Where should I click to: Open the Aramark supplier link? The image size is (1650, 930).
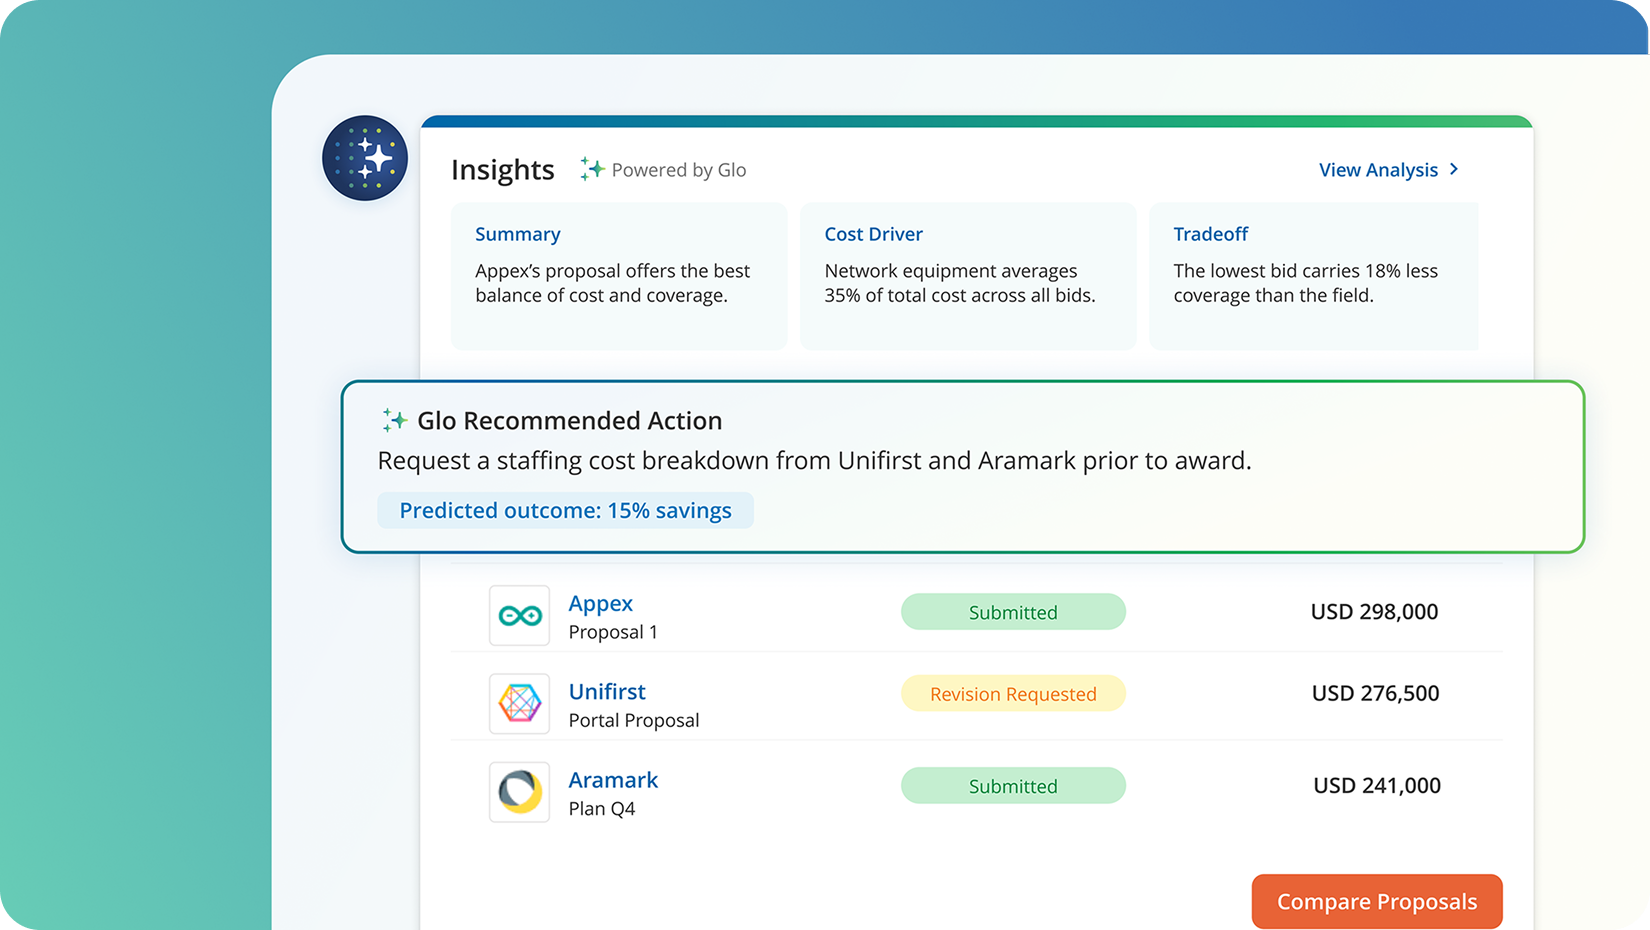[613, 779]
